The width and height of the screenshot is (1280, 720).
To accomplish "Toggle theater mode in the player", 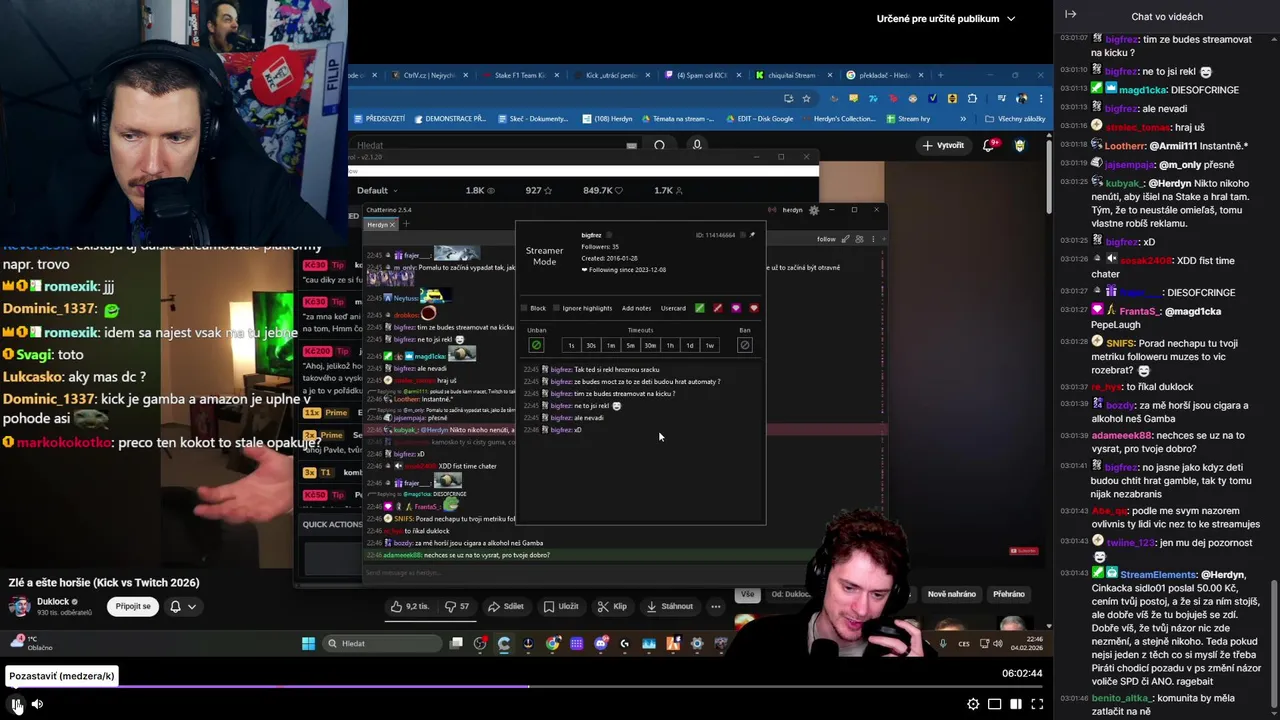I will [1016, 704].
